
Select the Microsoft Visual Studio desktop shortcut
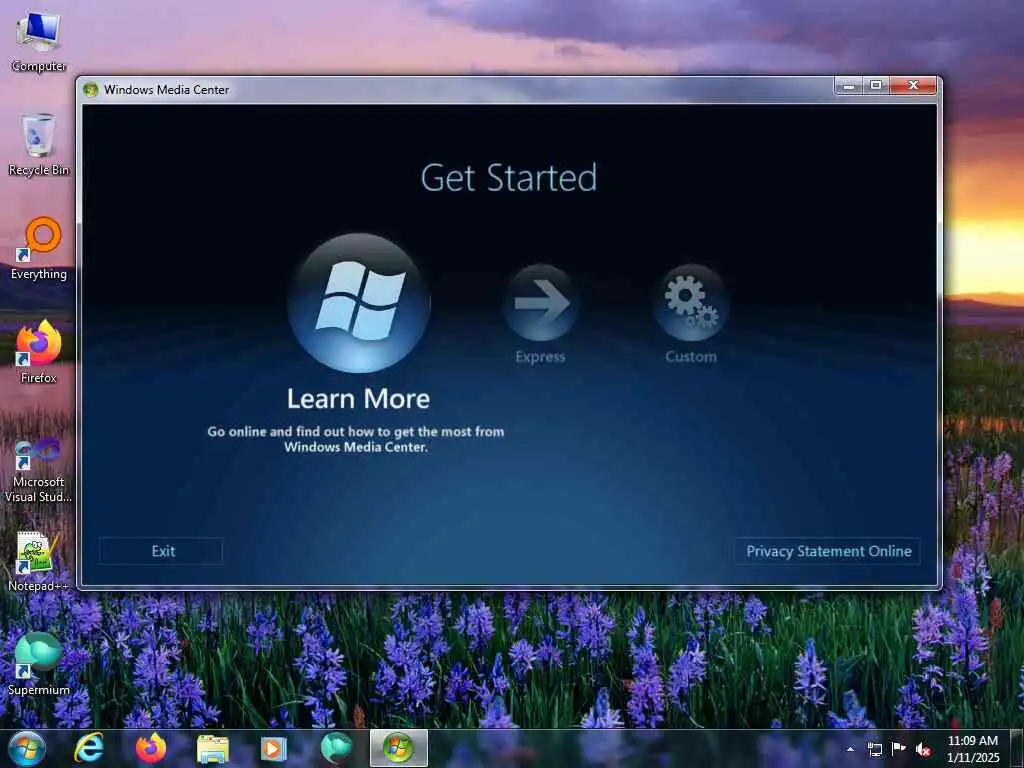point(39,470)
